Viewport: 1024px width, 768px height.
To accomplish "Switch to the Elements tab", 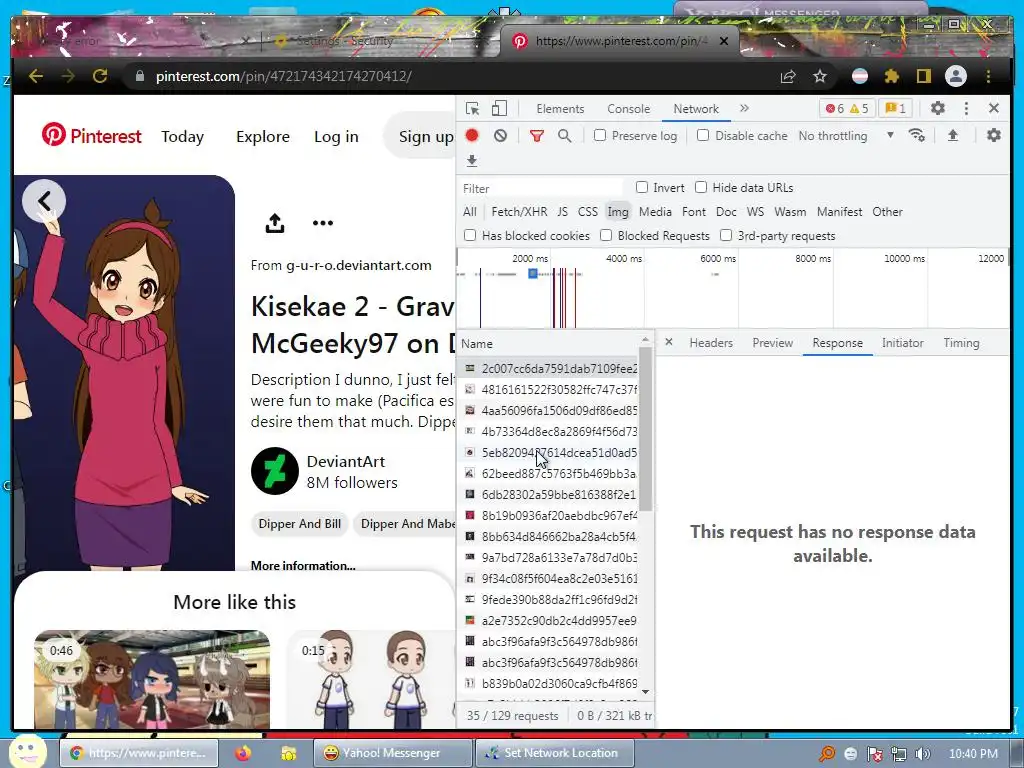I will click(560, 109).
